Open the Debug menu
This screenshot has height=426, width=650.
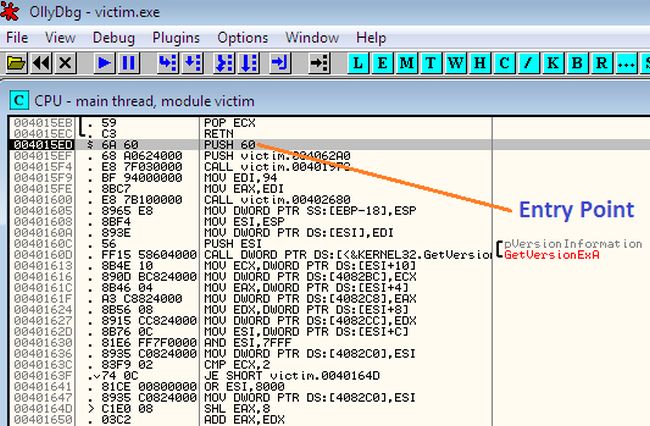point(114,38)
